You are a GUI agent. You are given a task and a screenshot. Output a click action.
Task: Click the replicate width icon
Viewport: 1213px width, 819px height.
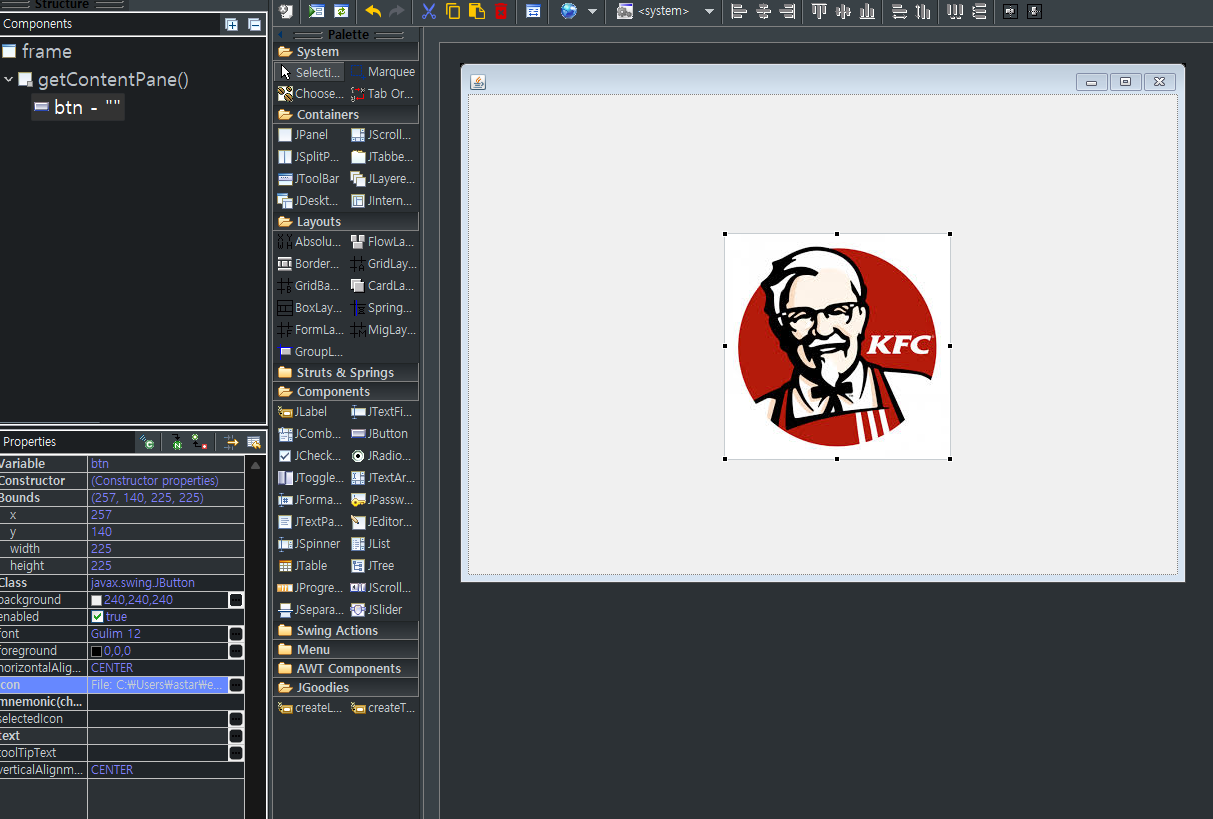(899, 11)
